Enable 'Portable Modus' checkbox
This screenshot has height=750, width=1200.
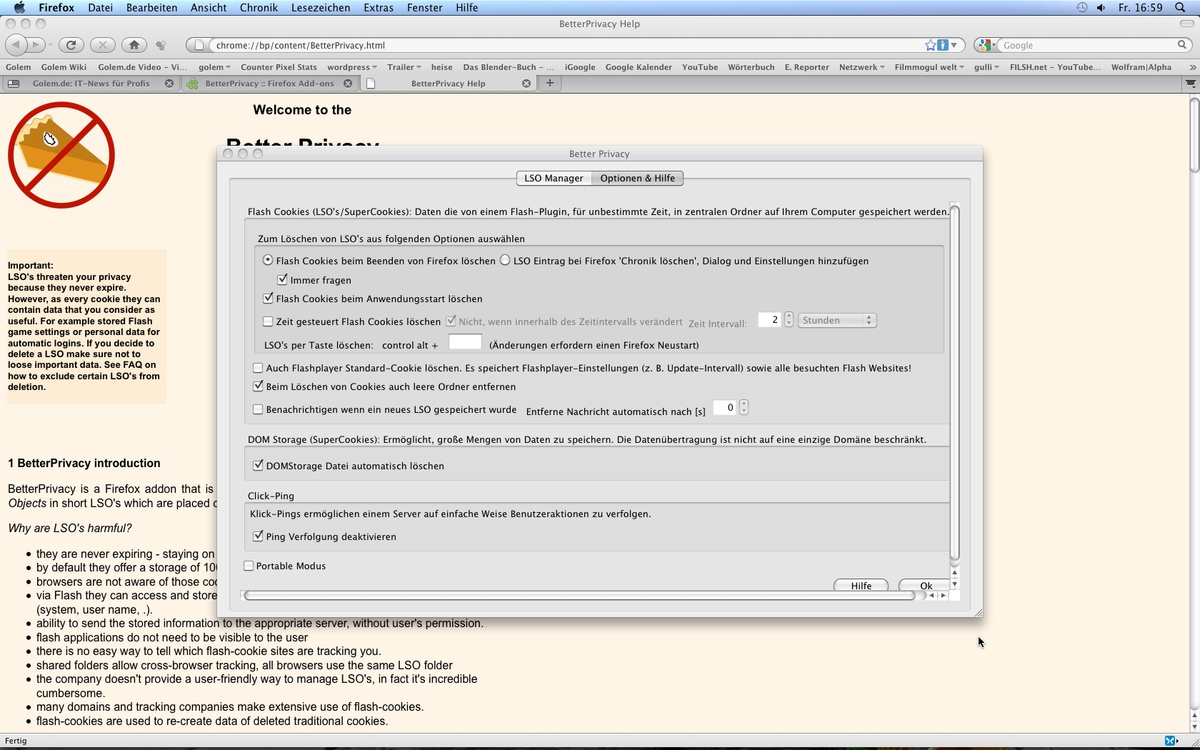tap(249, 566)
